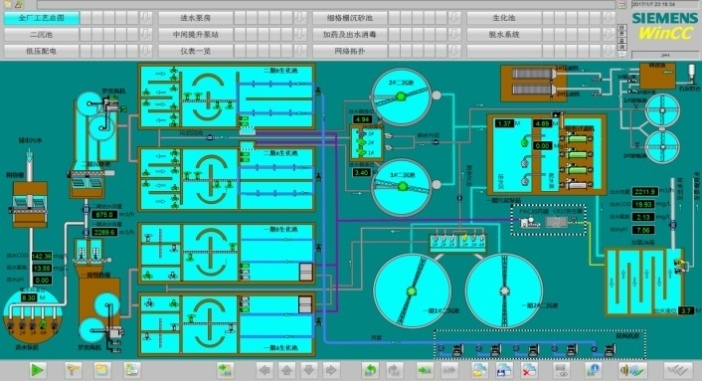702x381 pixels.
Task: Open the 脱水系统 page
Action: click(x=504, y=34)
